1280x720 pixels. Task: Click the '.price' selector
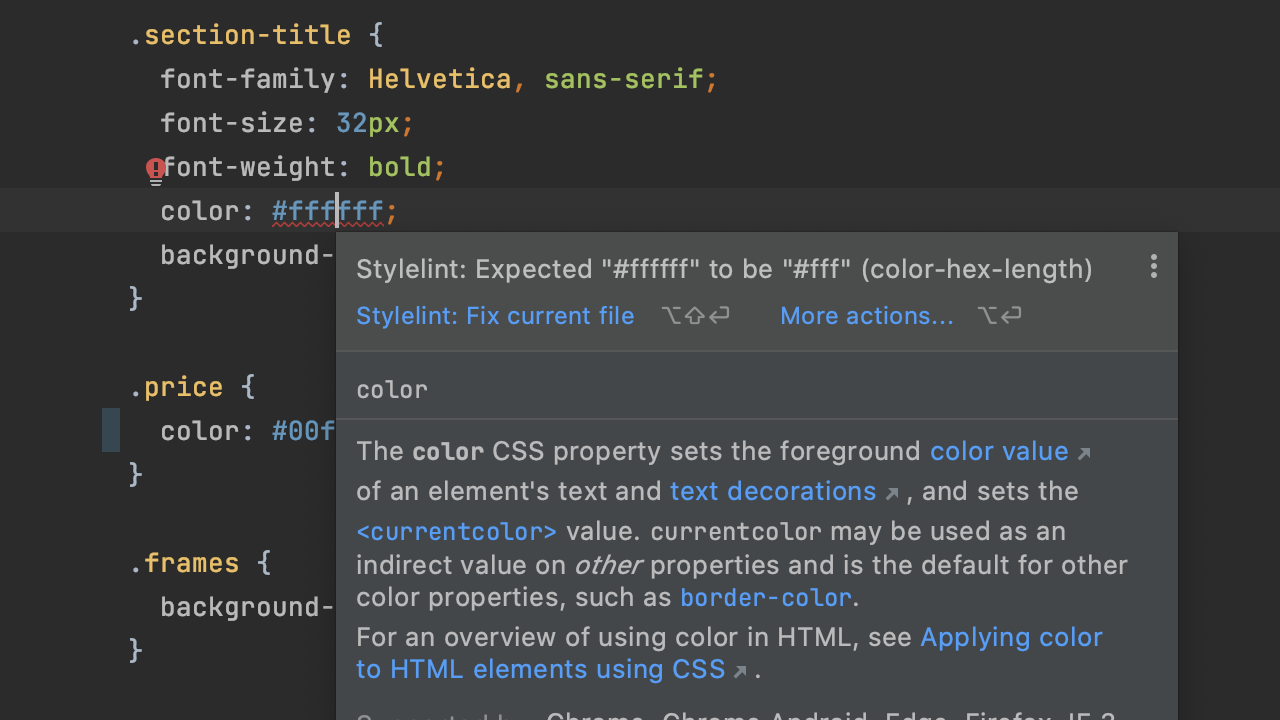[x=176, y=387]
